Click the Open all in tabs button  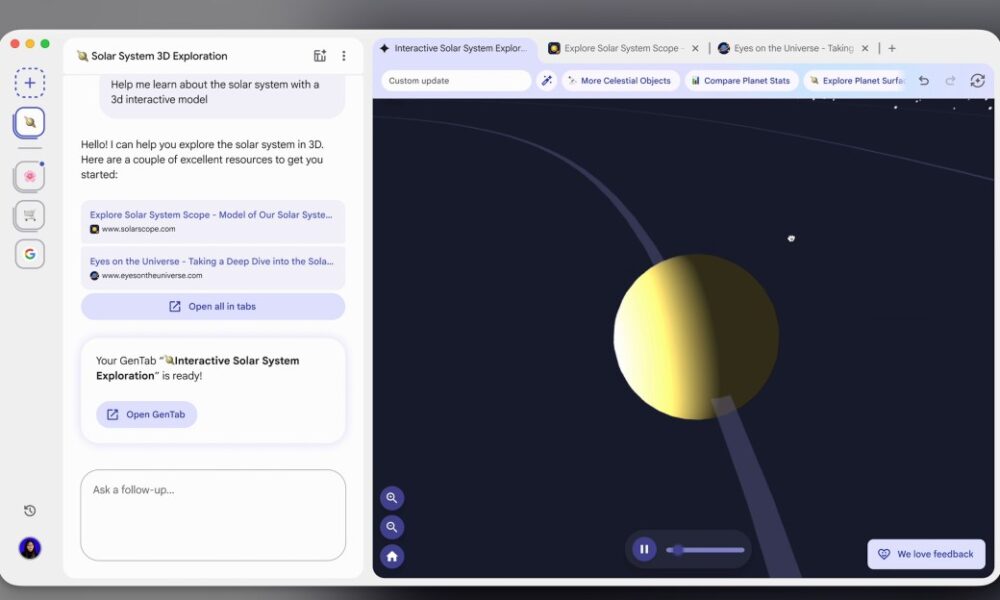[x=212, y=307]
